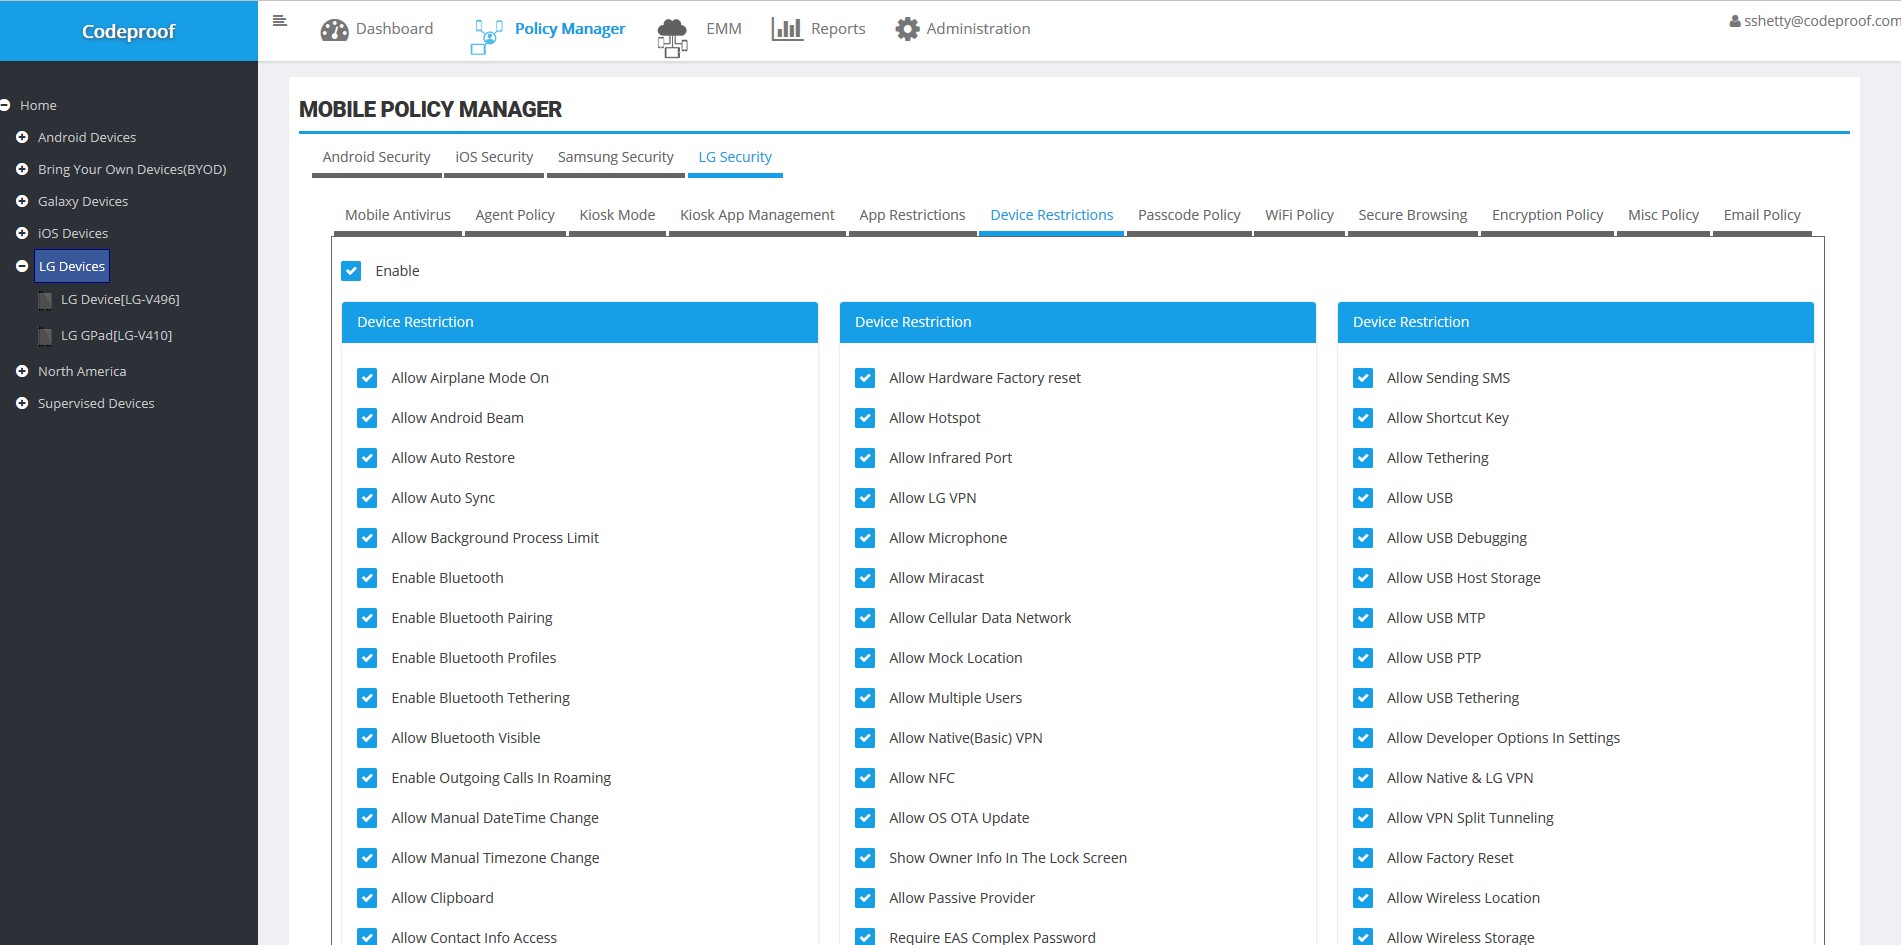The width and height of the screenshot is (1901, 945).
Task: Open the Passcode Policy tab
Action: pos(1189,215)
